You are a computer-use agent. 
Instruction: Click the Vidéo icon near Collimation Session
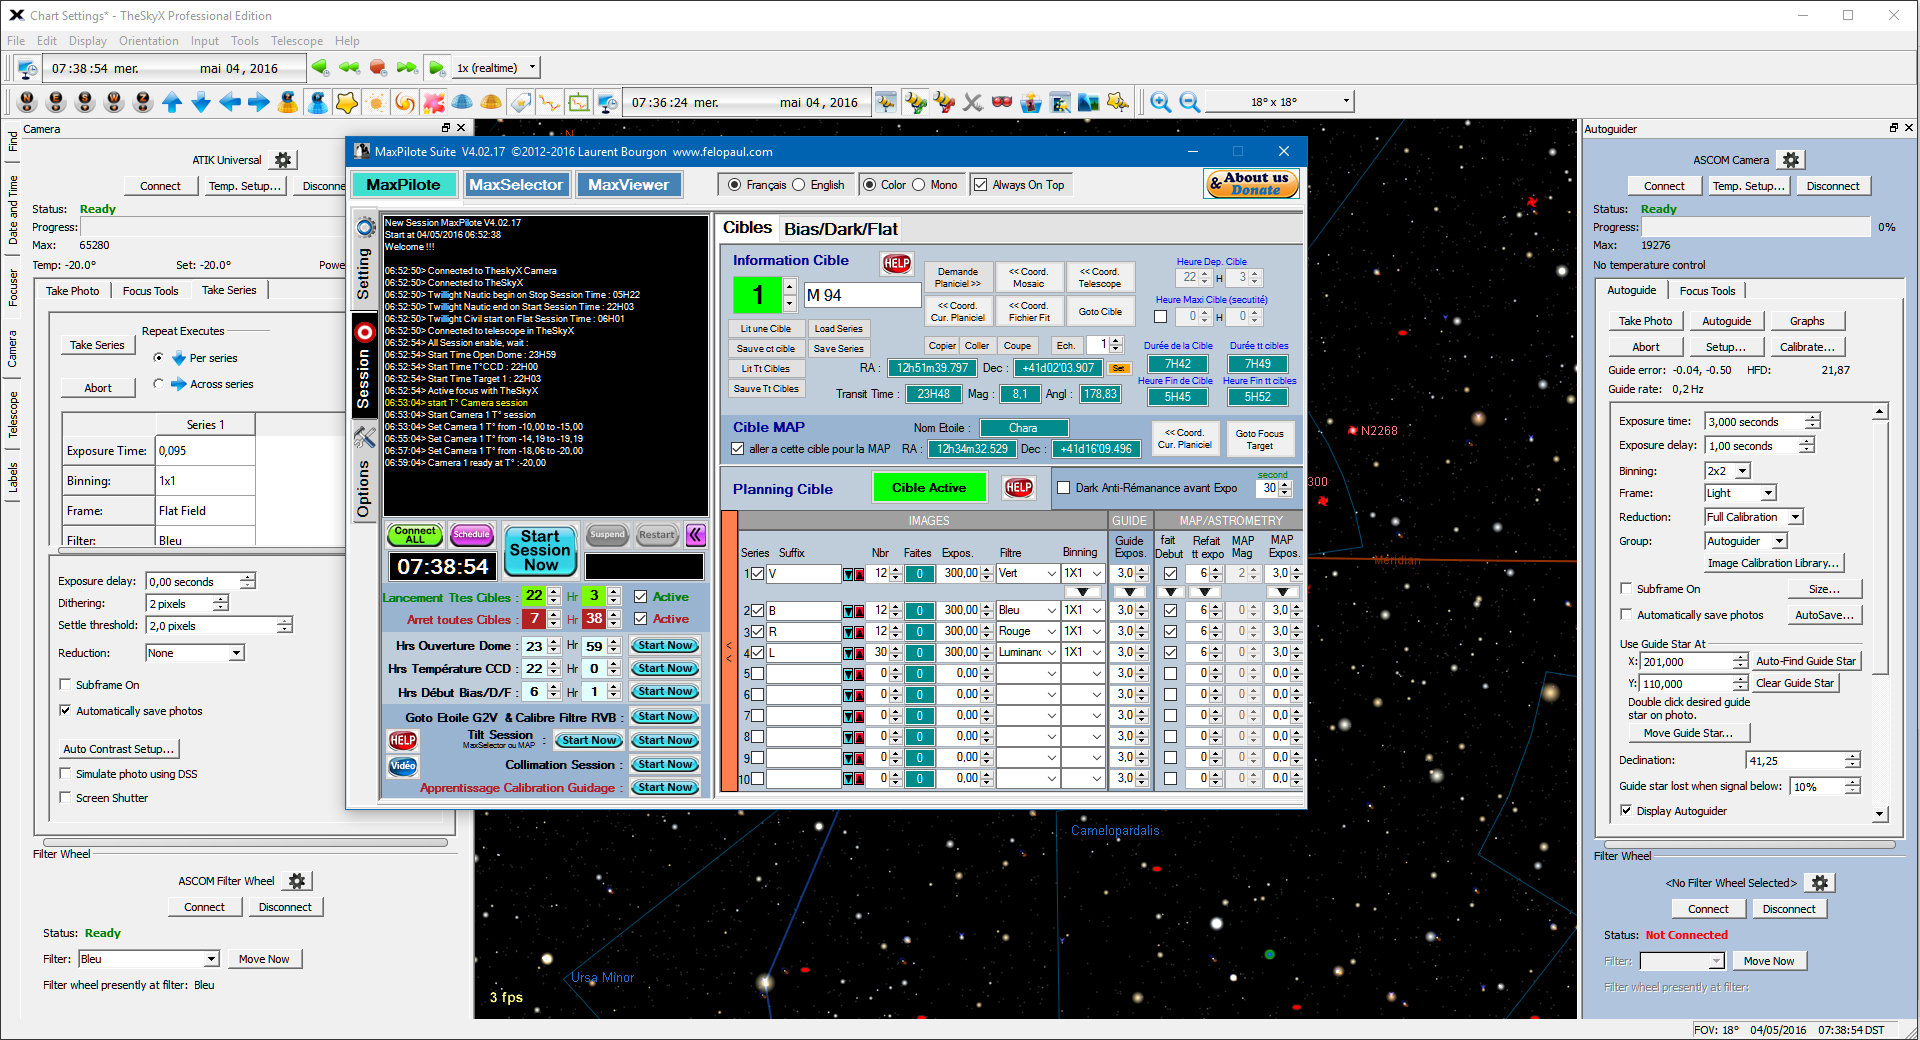pyautogui.click(x=403, y=766)
